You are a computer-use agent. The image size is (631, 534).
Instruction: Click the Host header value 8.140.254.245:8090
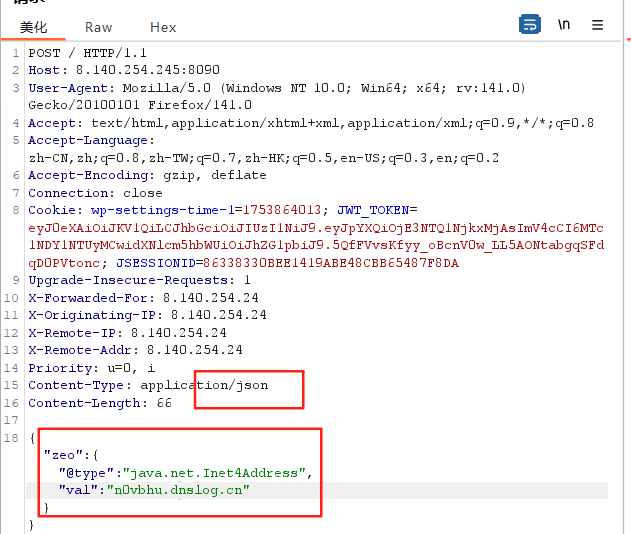148,70
